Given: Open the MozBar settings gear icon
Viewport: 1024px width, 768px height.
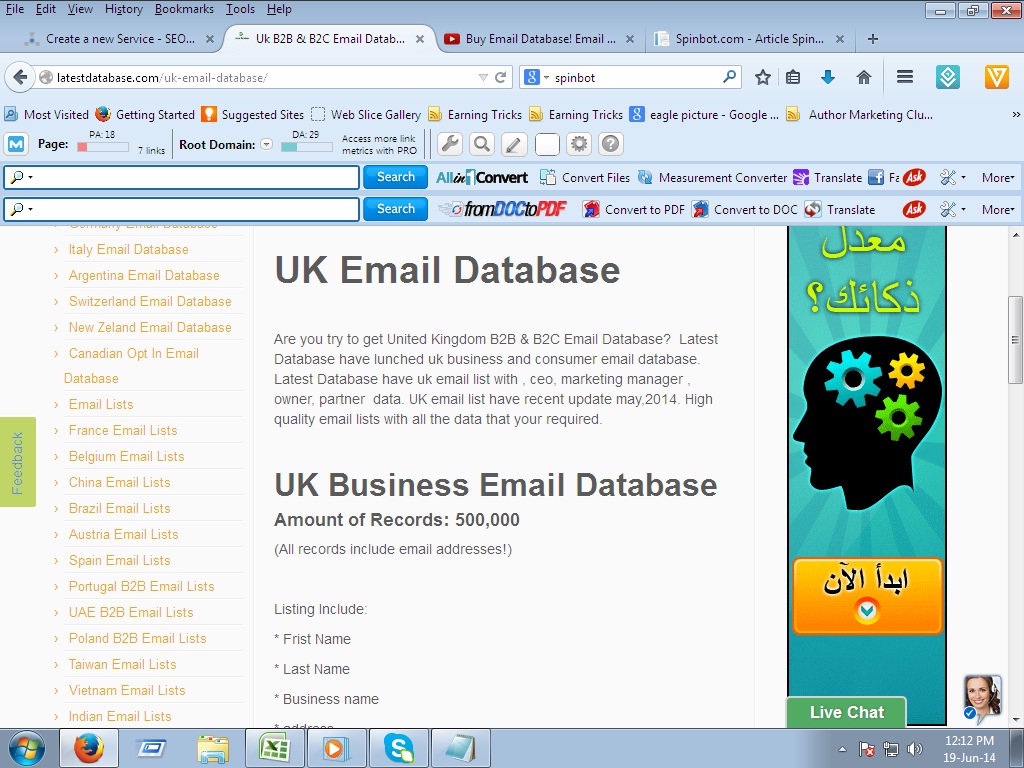Looking at the screenshot, I should click(x=579, y=144).
